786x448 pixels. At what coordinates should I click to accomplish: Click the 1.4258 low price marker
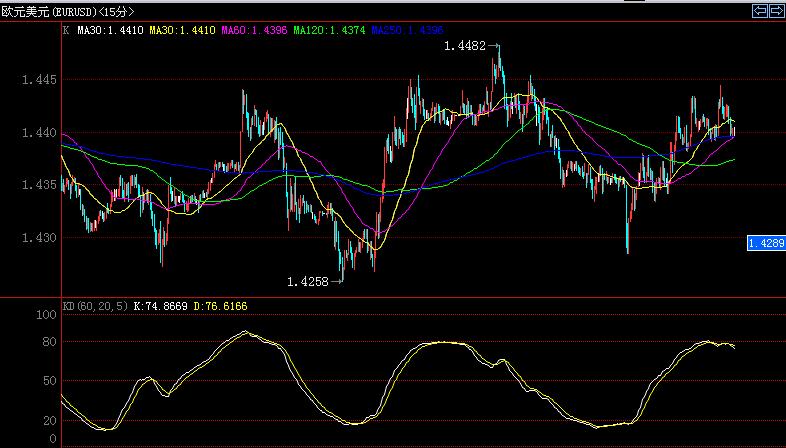point(308,282)
